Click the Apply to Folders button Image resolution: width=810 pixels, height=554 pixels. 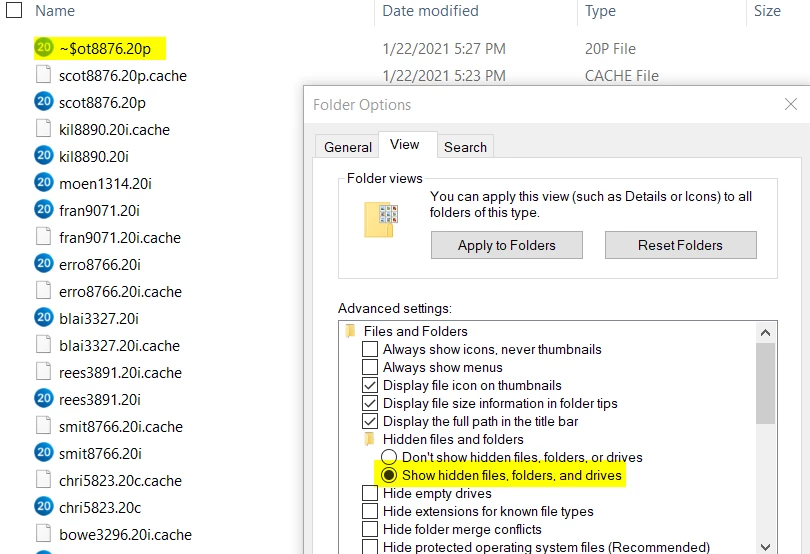(507, 245)
